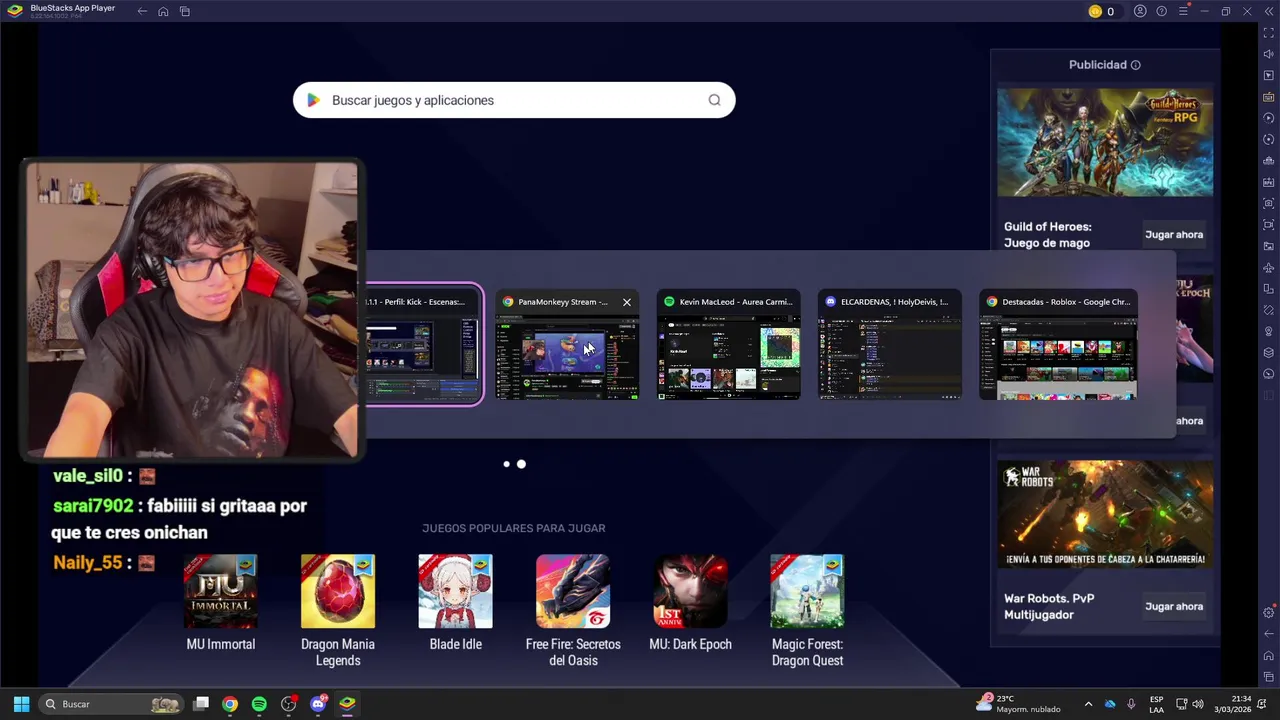Open the media manager folder icon
Screen dimensions: 1280x720
[1269, 246]
